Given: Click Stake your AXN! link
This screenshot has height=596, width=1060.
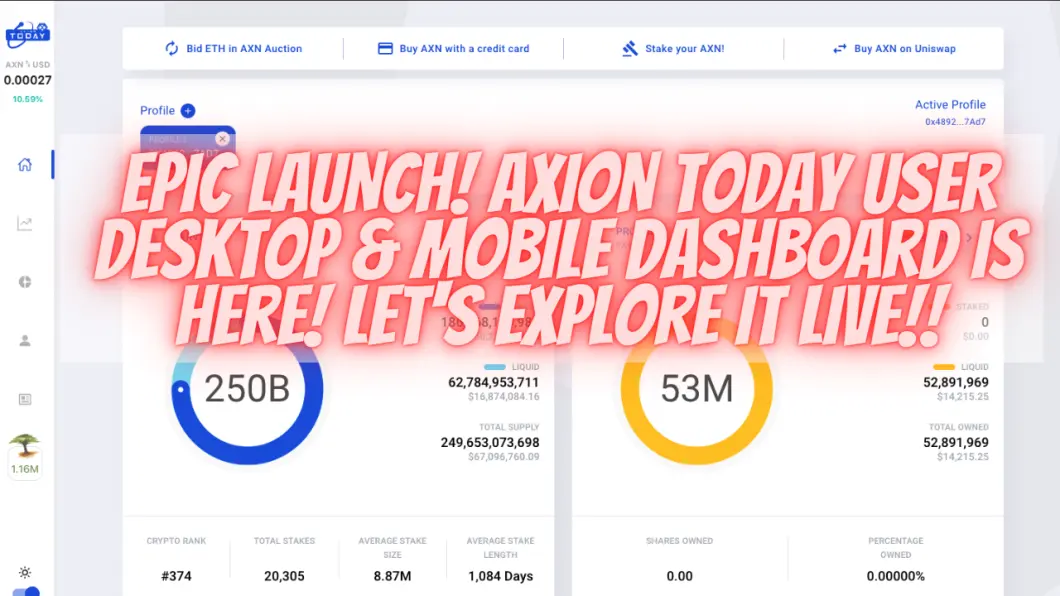Looking at the screenshot, I should (x=673, y=49).
